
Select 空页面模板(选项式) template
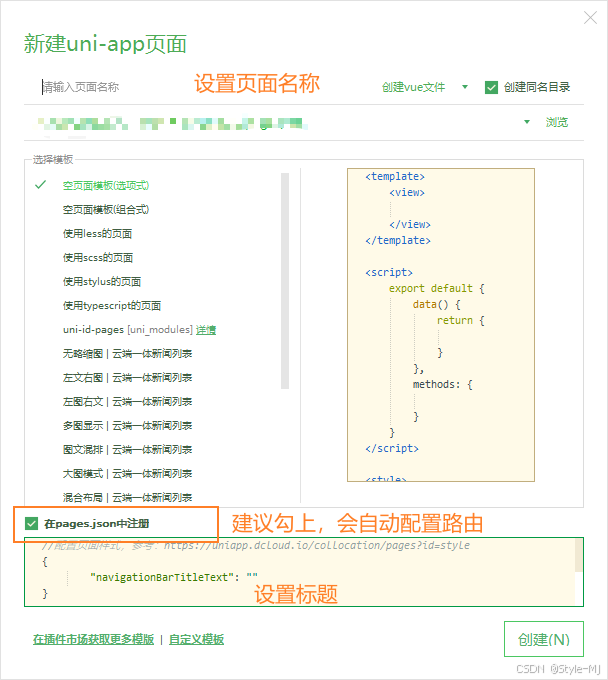(106, 186)
